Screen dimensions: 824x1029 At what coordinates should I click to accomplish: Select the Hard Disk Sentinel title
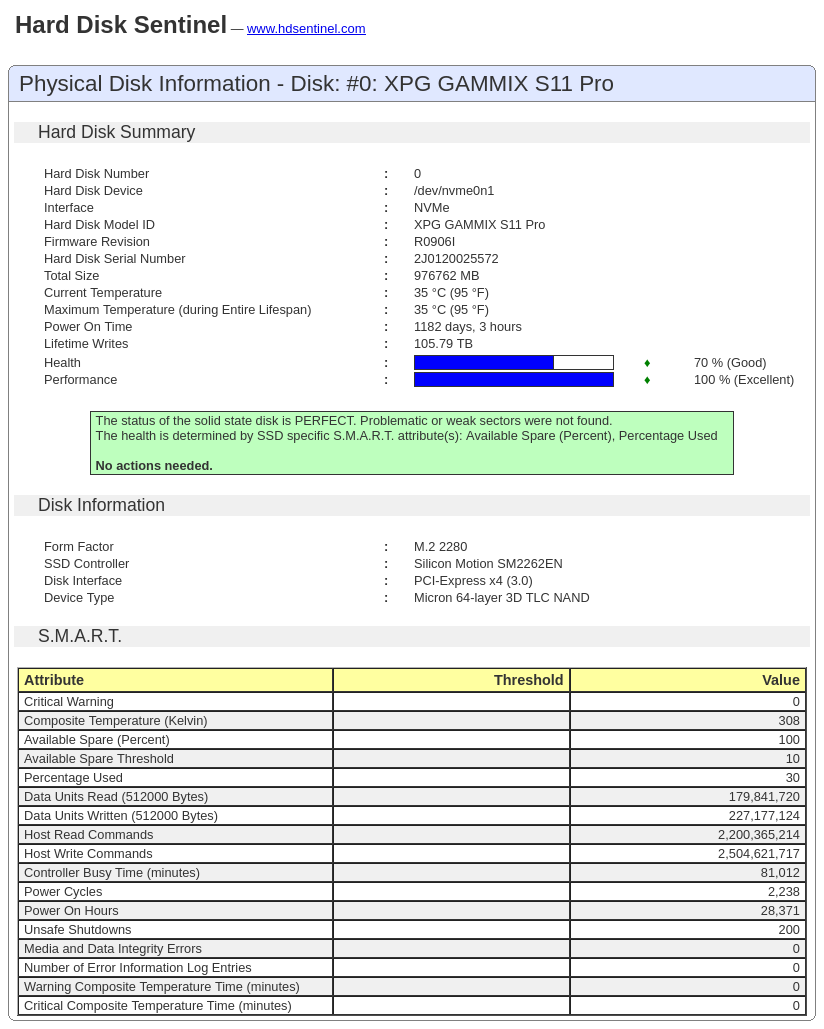pos(121,25)
